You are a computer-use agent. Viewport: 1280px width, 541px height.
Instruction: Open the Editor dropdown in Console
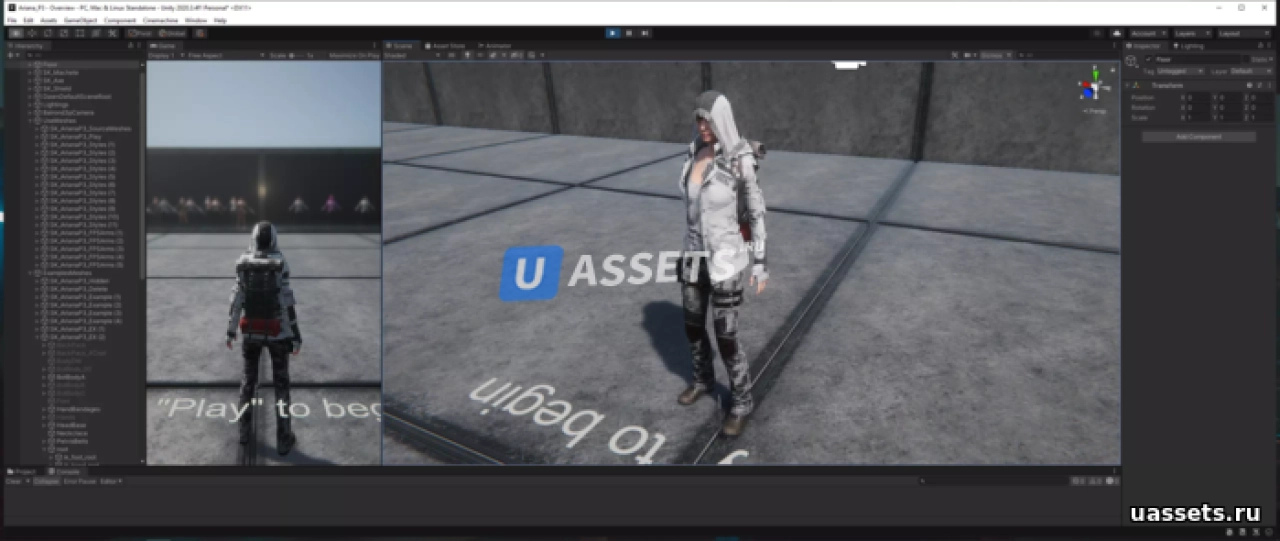pyautogui.click(x=110, y=481)
